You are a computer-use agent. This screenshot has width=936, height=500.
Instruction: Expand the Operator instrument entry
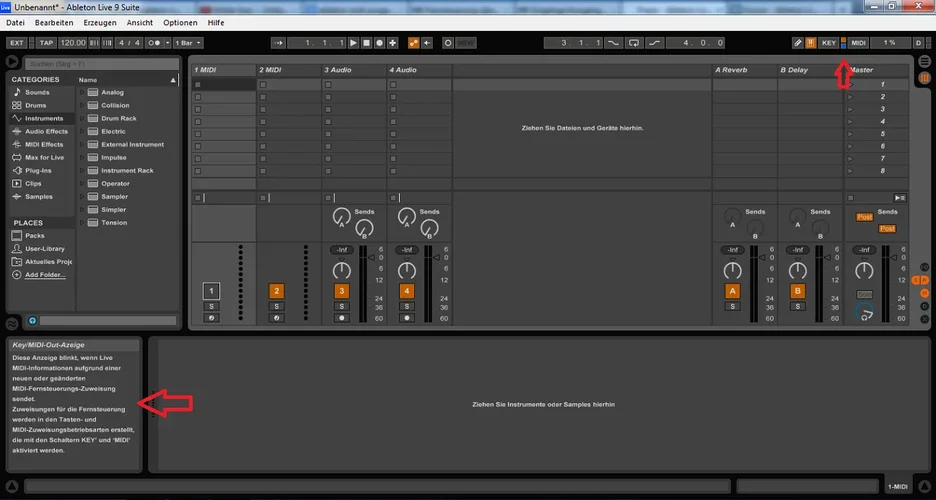click(x=82, y=184)
